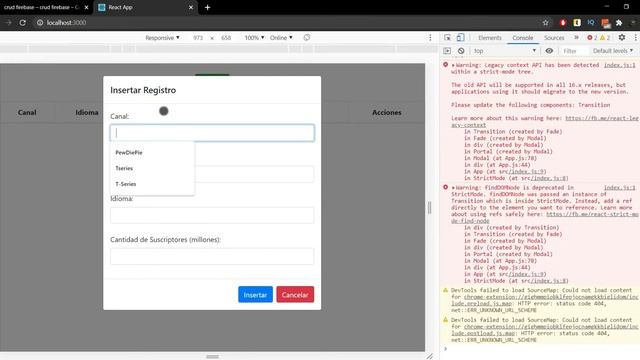Clear the console
This screenshot has width=640, height=360.
click(461, 51)
